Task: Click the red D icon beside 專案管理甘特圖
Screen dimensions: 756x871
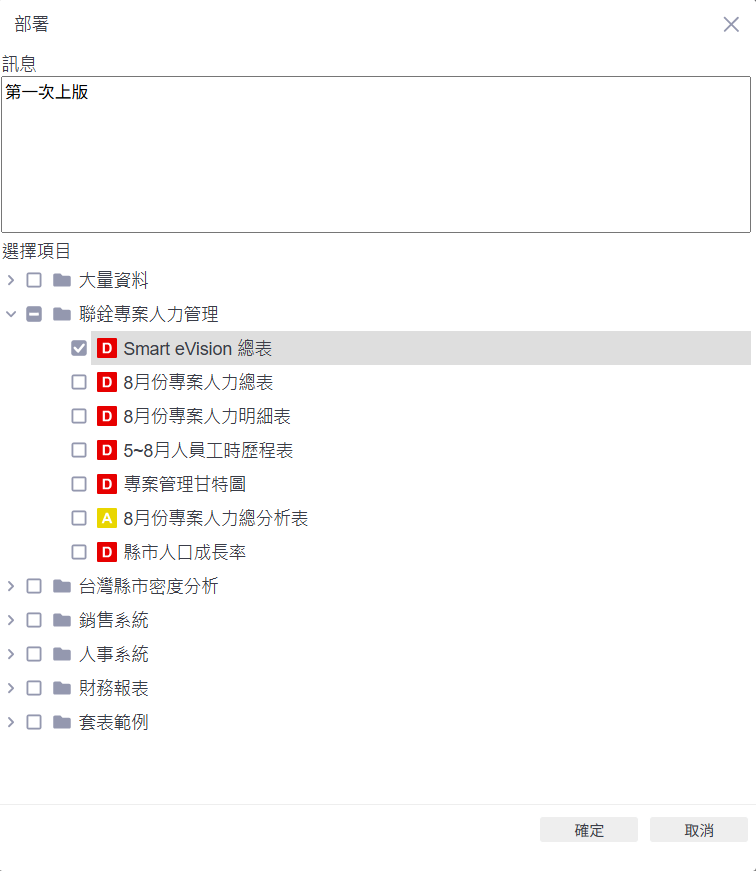Action: (x=107, y=484)
